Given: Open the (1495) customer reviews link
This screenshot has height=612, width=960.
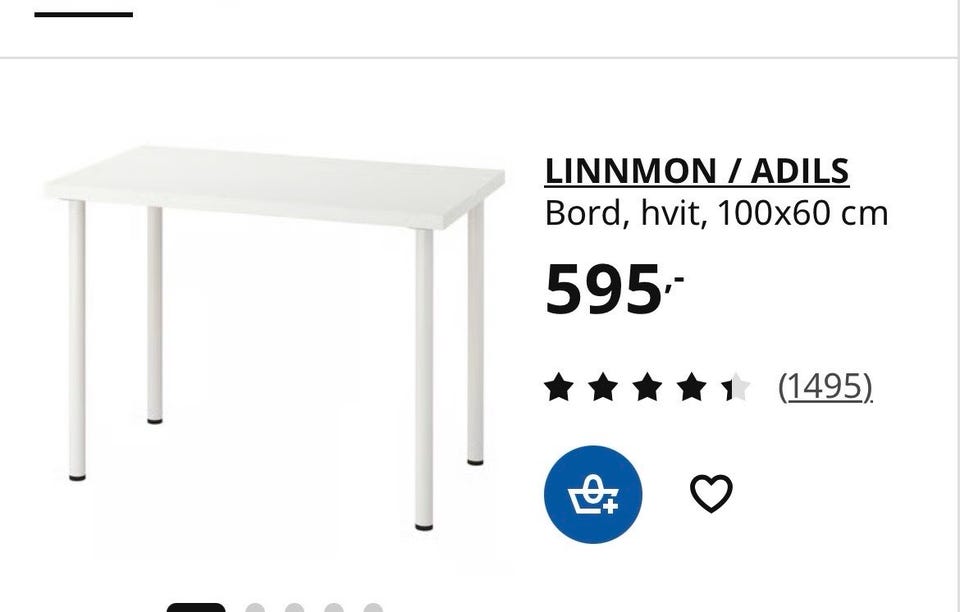Looking at the screenshot, I should [825, 387].
